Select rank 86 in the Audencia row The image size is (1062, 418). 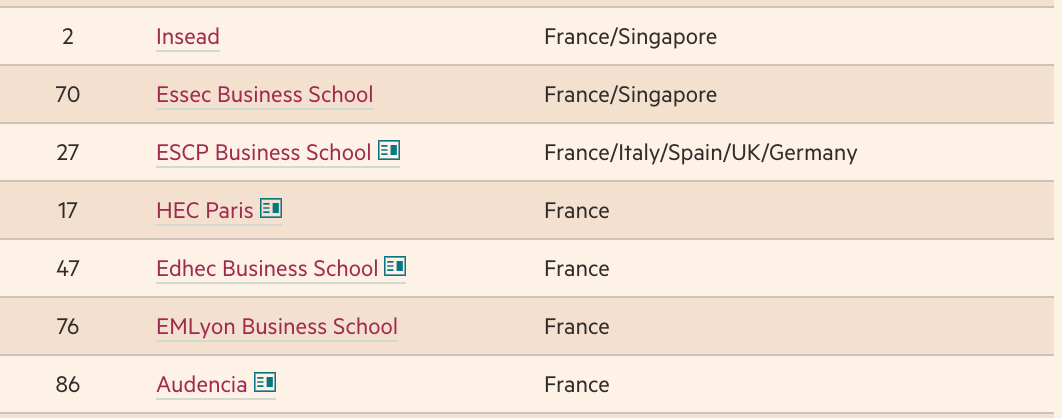tap(67, 385)
